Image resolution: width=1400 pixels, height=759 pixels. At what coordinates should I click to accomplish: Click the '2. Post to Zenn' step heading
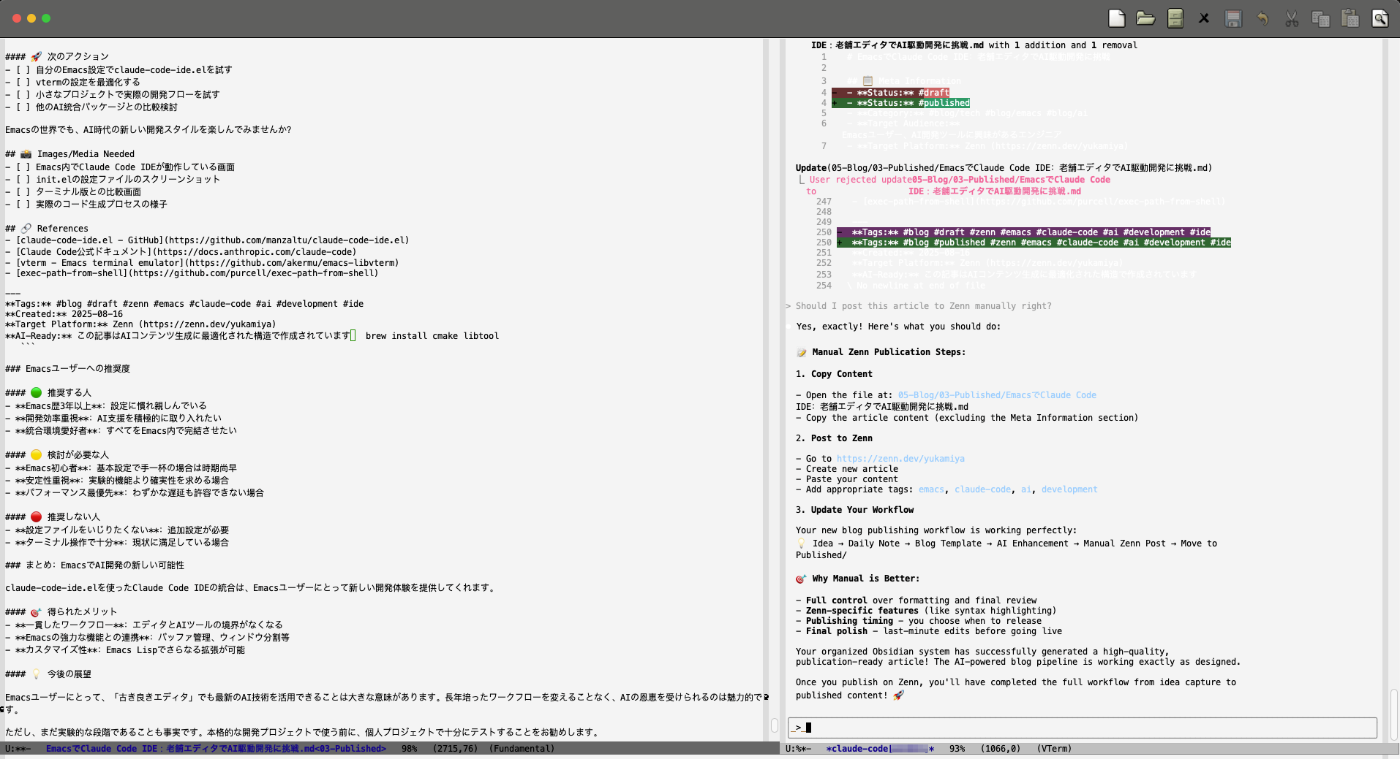834,438
